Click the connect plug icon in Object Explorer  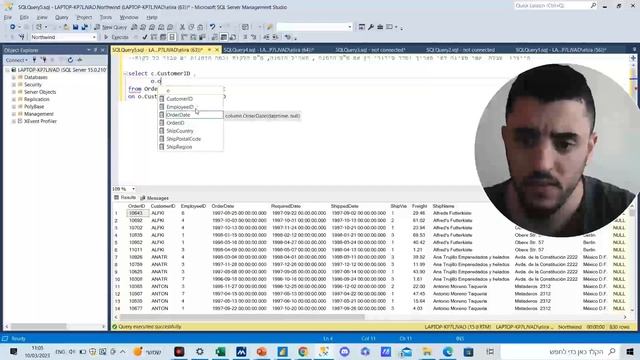coord(35,60)
